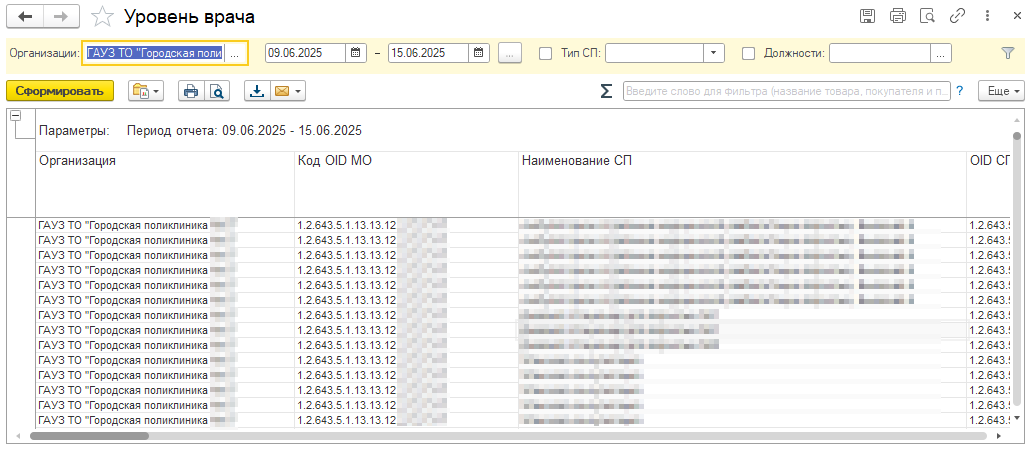Open the filter funnel settings icon
This screenshot has height=451, width=1034.
(1007, 53)
